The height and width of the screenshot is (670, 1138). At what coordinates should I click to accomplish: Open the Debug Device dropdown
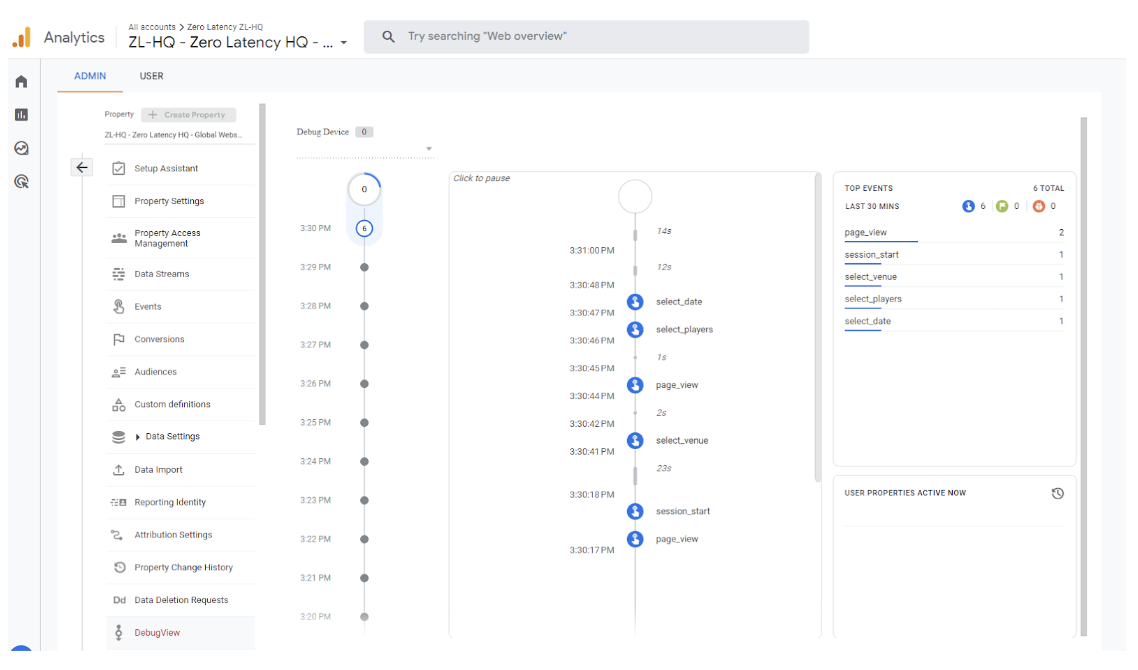pos(364,149)
